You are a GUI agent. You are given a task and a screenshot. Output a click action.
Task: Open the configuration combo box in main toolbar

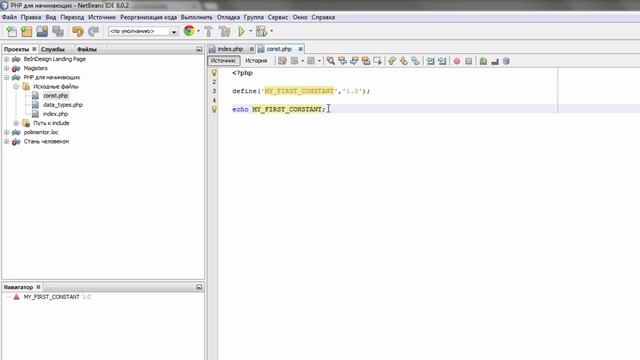(x=143, y=31)
